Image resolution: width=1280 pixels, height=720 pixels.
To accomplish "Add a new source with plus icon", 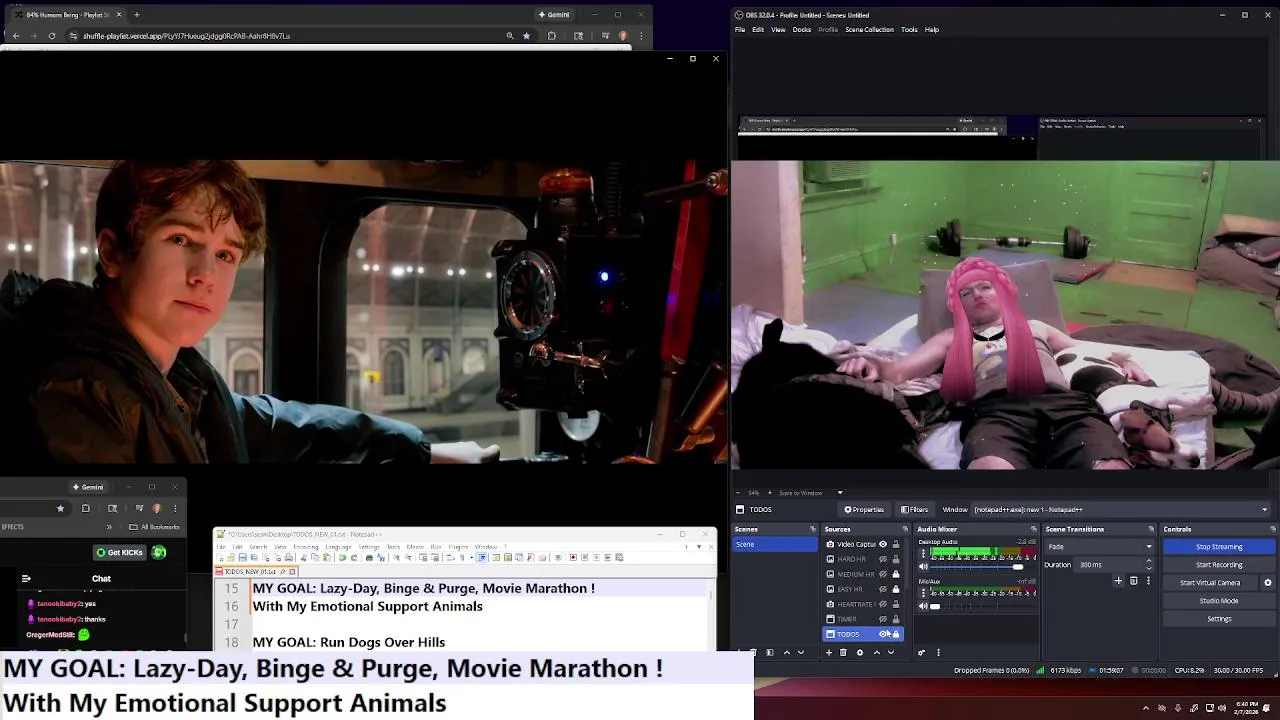I will pos(829,653).
